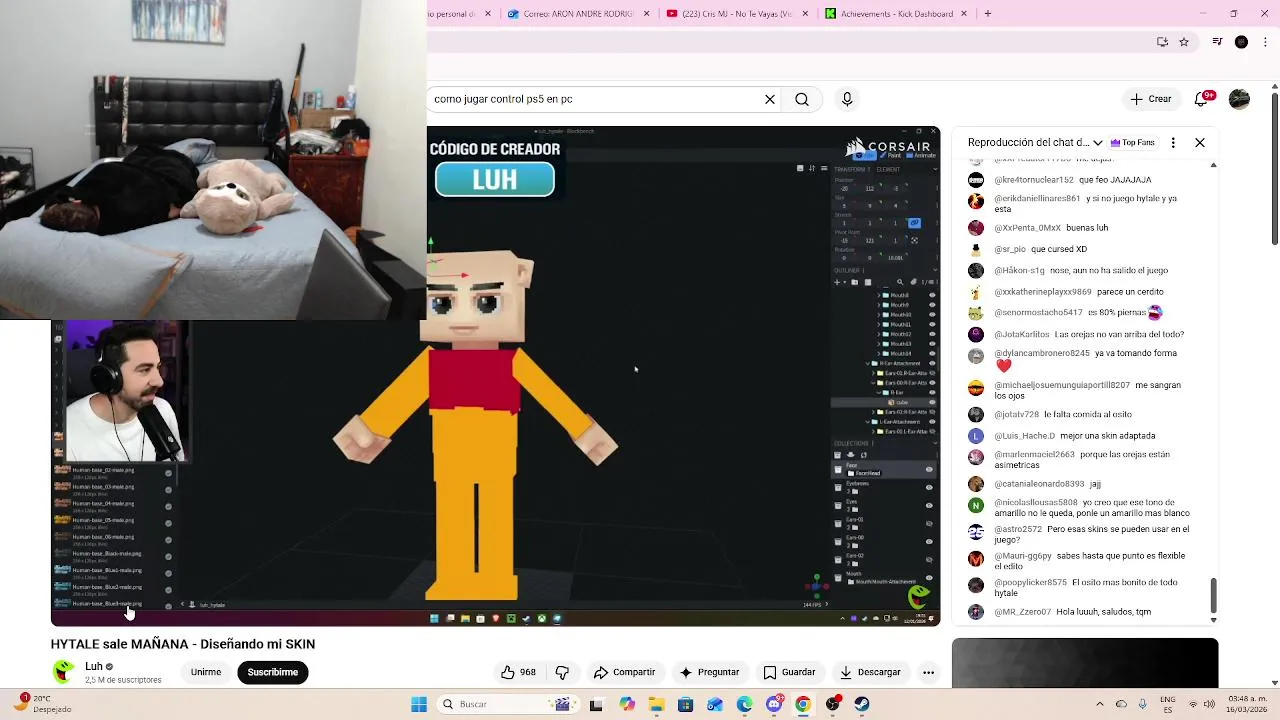Open the Luh channel avatar
1280x720 pixels.
(64, 672)
